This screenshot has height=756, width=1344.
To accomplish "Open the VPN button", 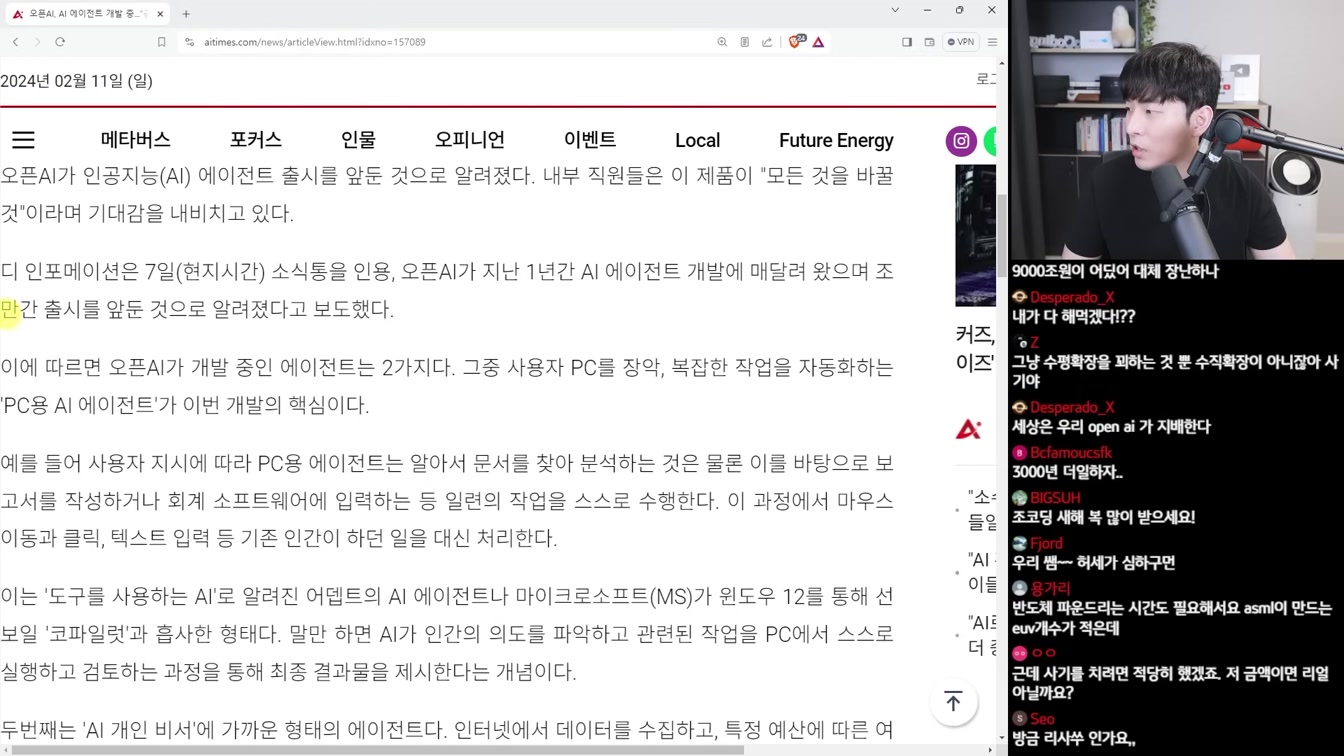I will click(961, 42).
